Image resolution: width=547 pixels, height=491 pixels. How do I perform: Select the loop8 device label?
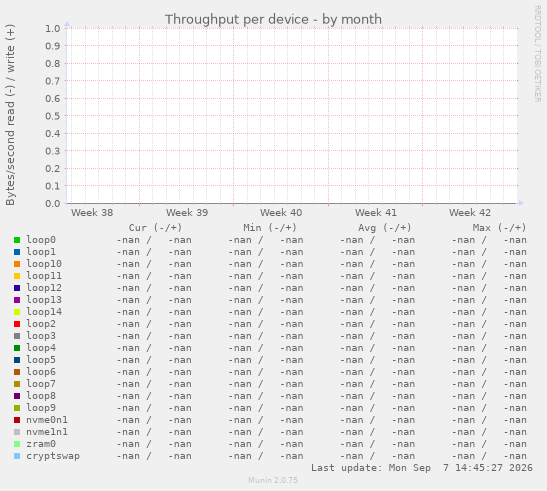pyautogui.click(x=41, y=396)
